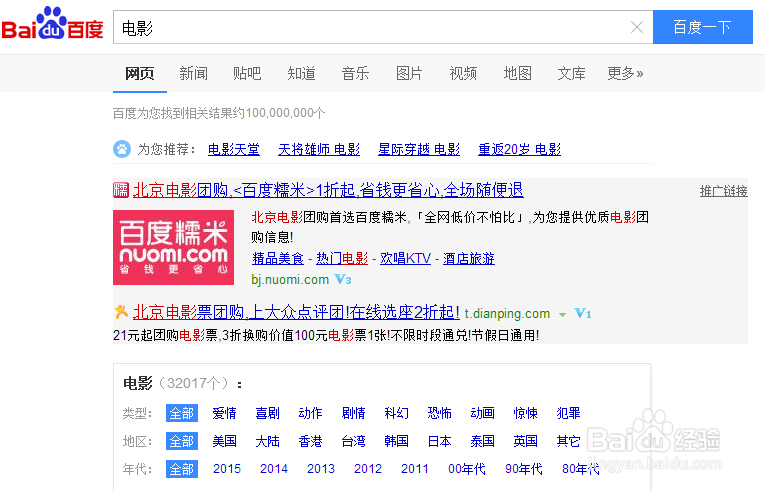This screenshot has width=765, height=491.
Task: Click the V1 credibility badge
Action: click(x=583, y=313)
